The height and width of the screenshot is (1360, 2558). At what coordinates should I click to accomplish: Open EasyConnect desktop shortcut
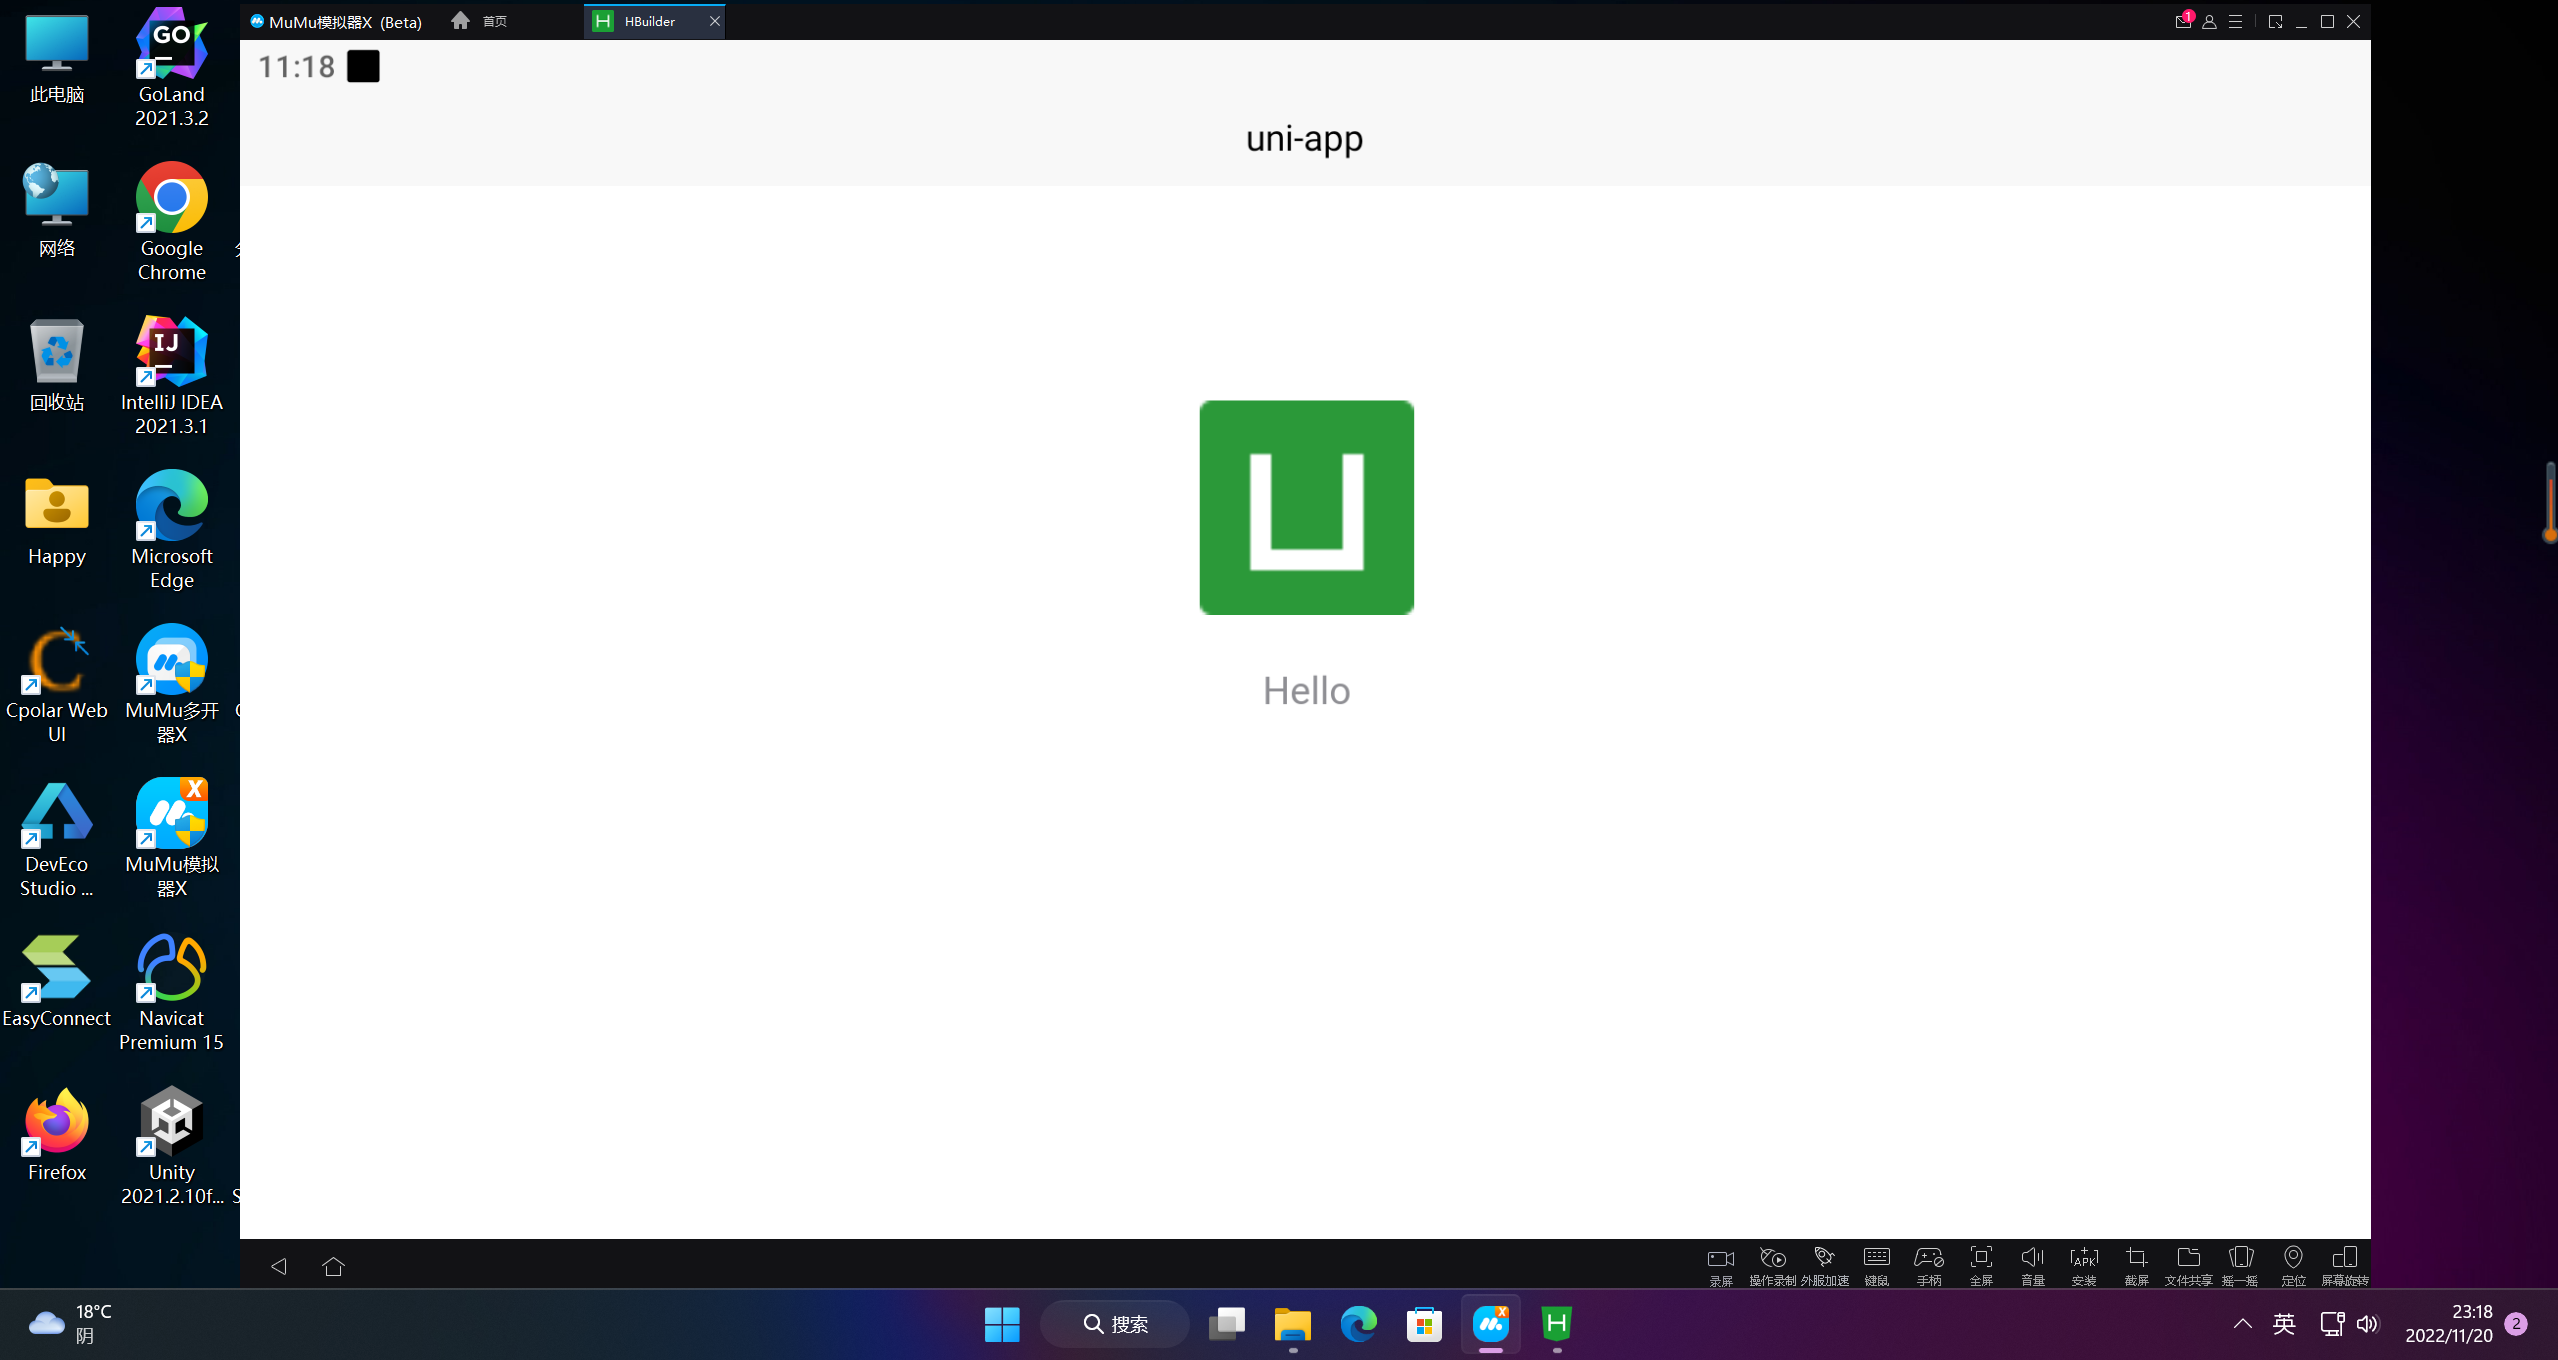57,982
